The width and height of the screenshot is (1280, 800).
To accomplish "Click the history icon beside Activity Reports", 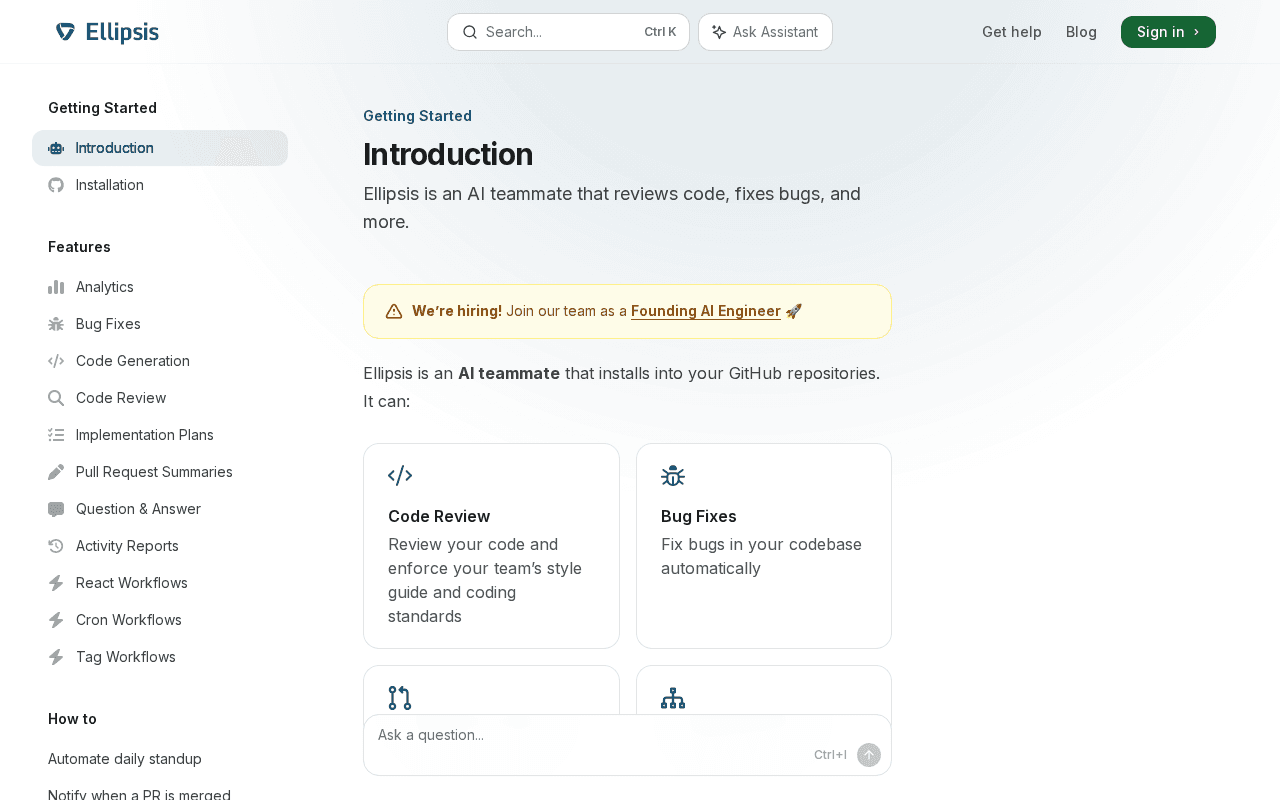I will (x=56, y=546).
